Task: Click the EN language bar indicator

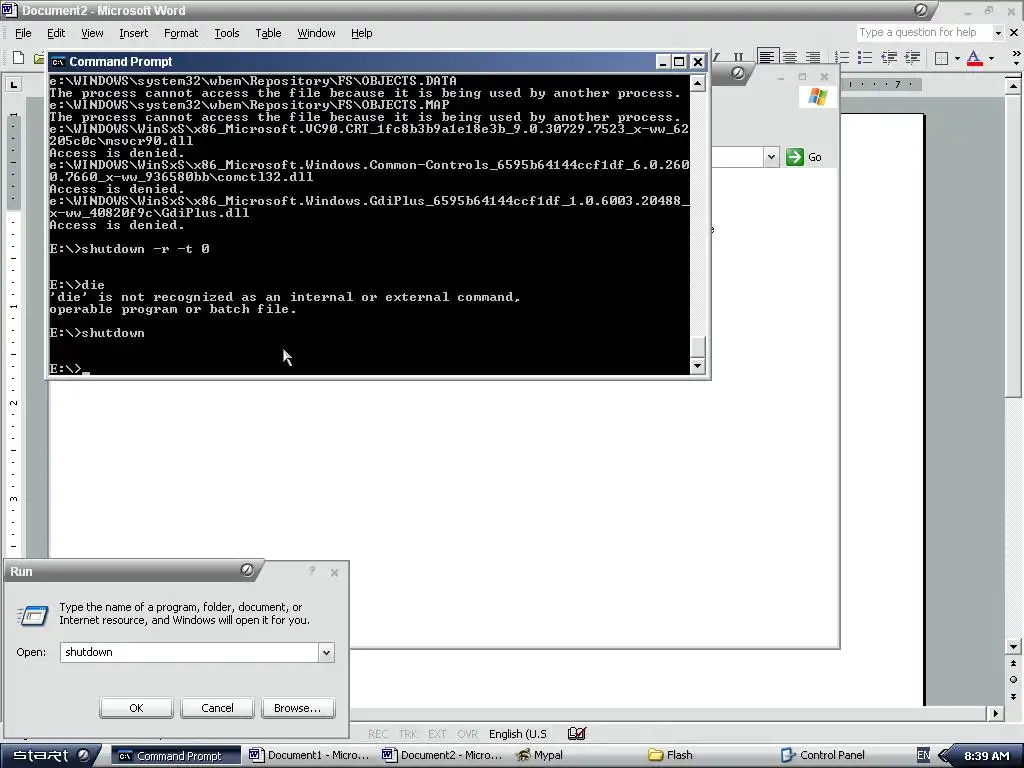Action: pos(923,756)
